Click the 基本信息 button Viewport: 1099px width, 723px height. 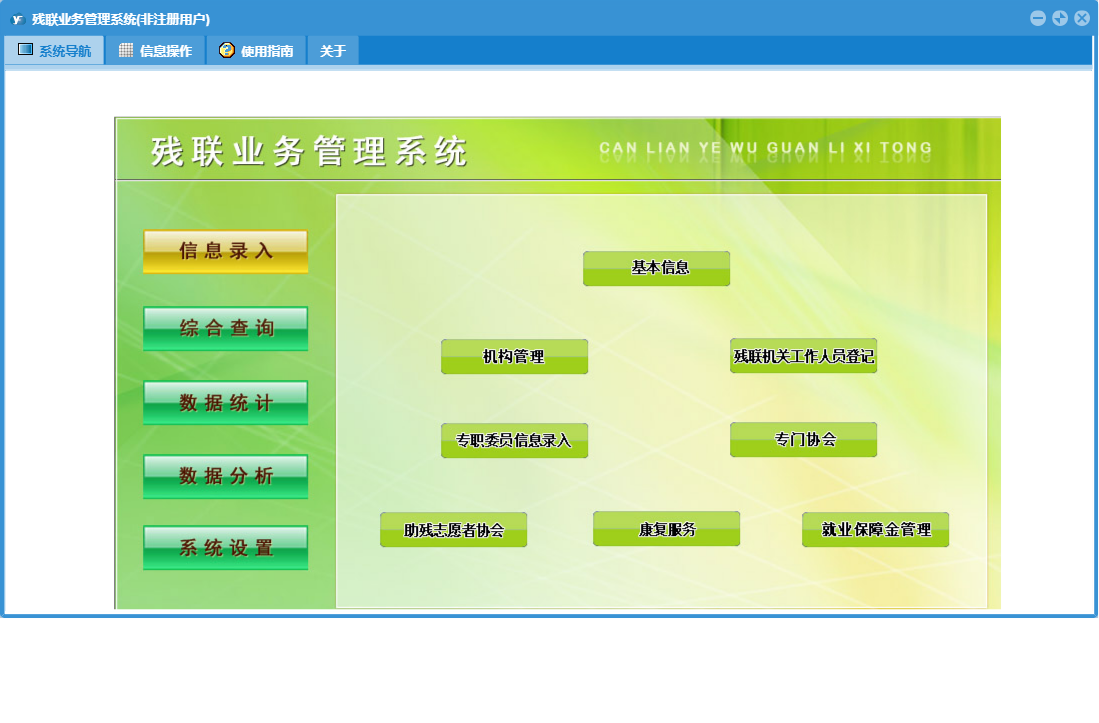click(657, 268)
